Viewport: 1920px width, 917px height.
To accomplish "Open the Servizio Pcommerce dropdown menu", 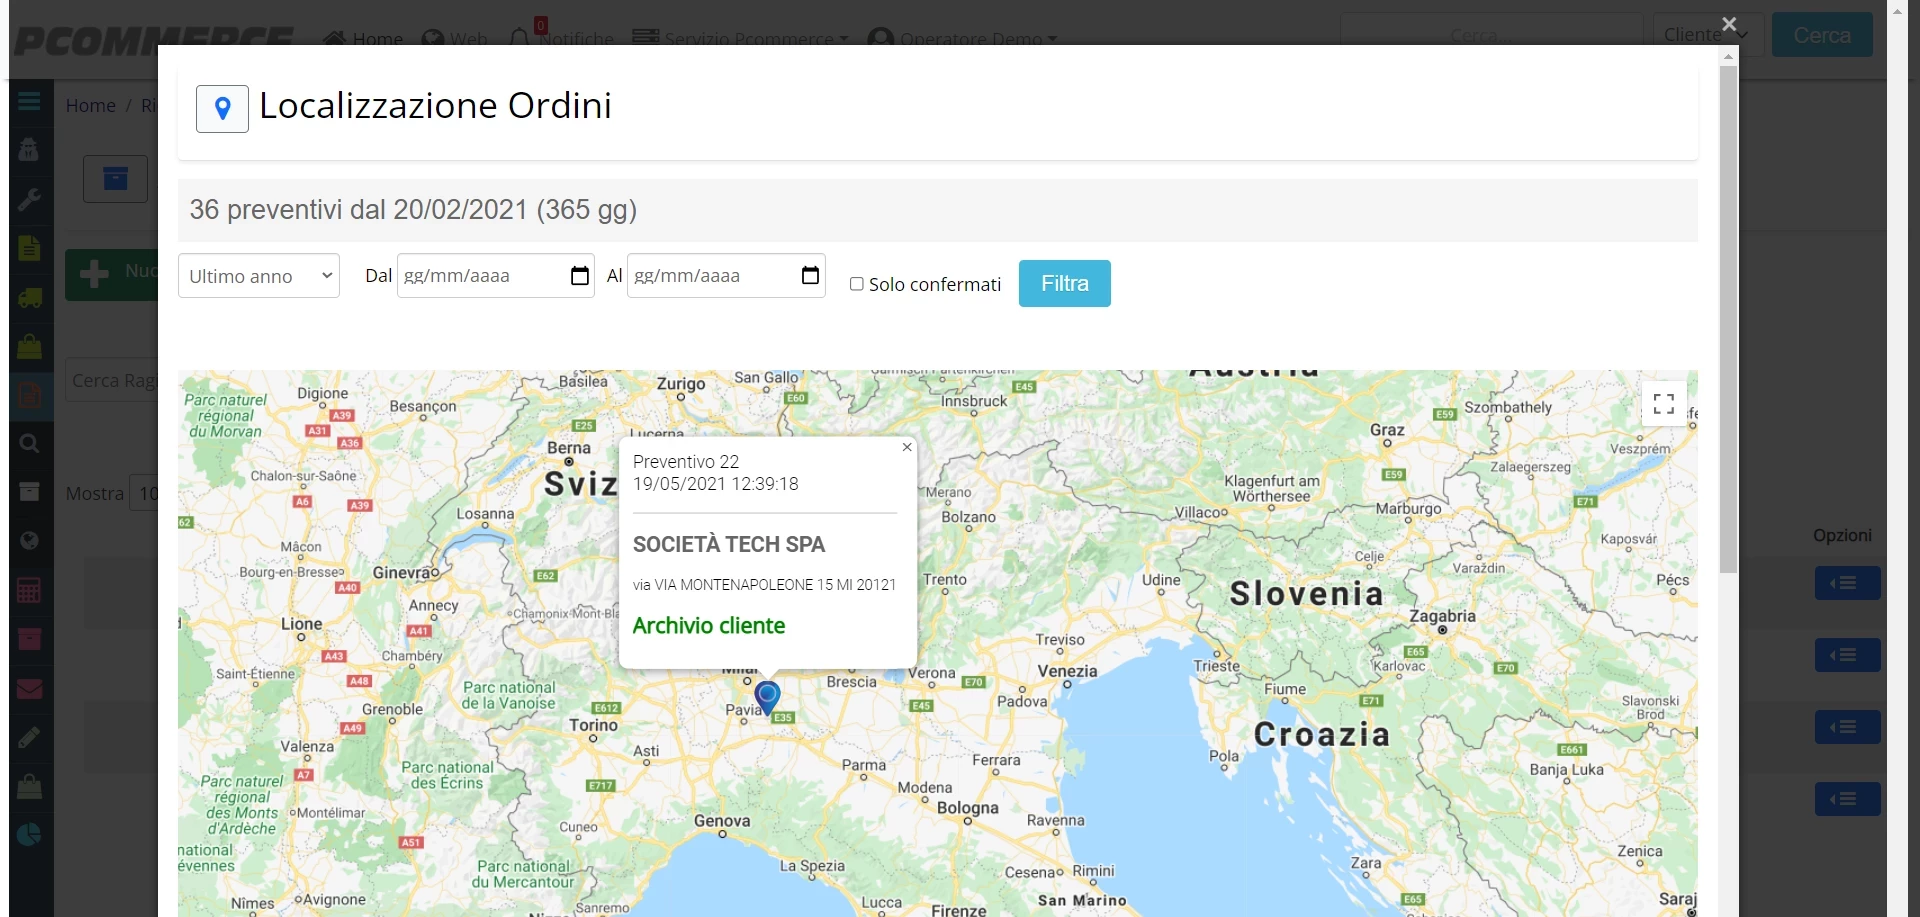I will click(x=740, y=38).
